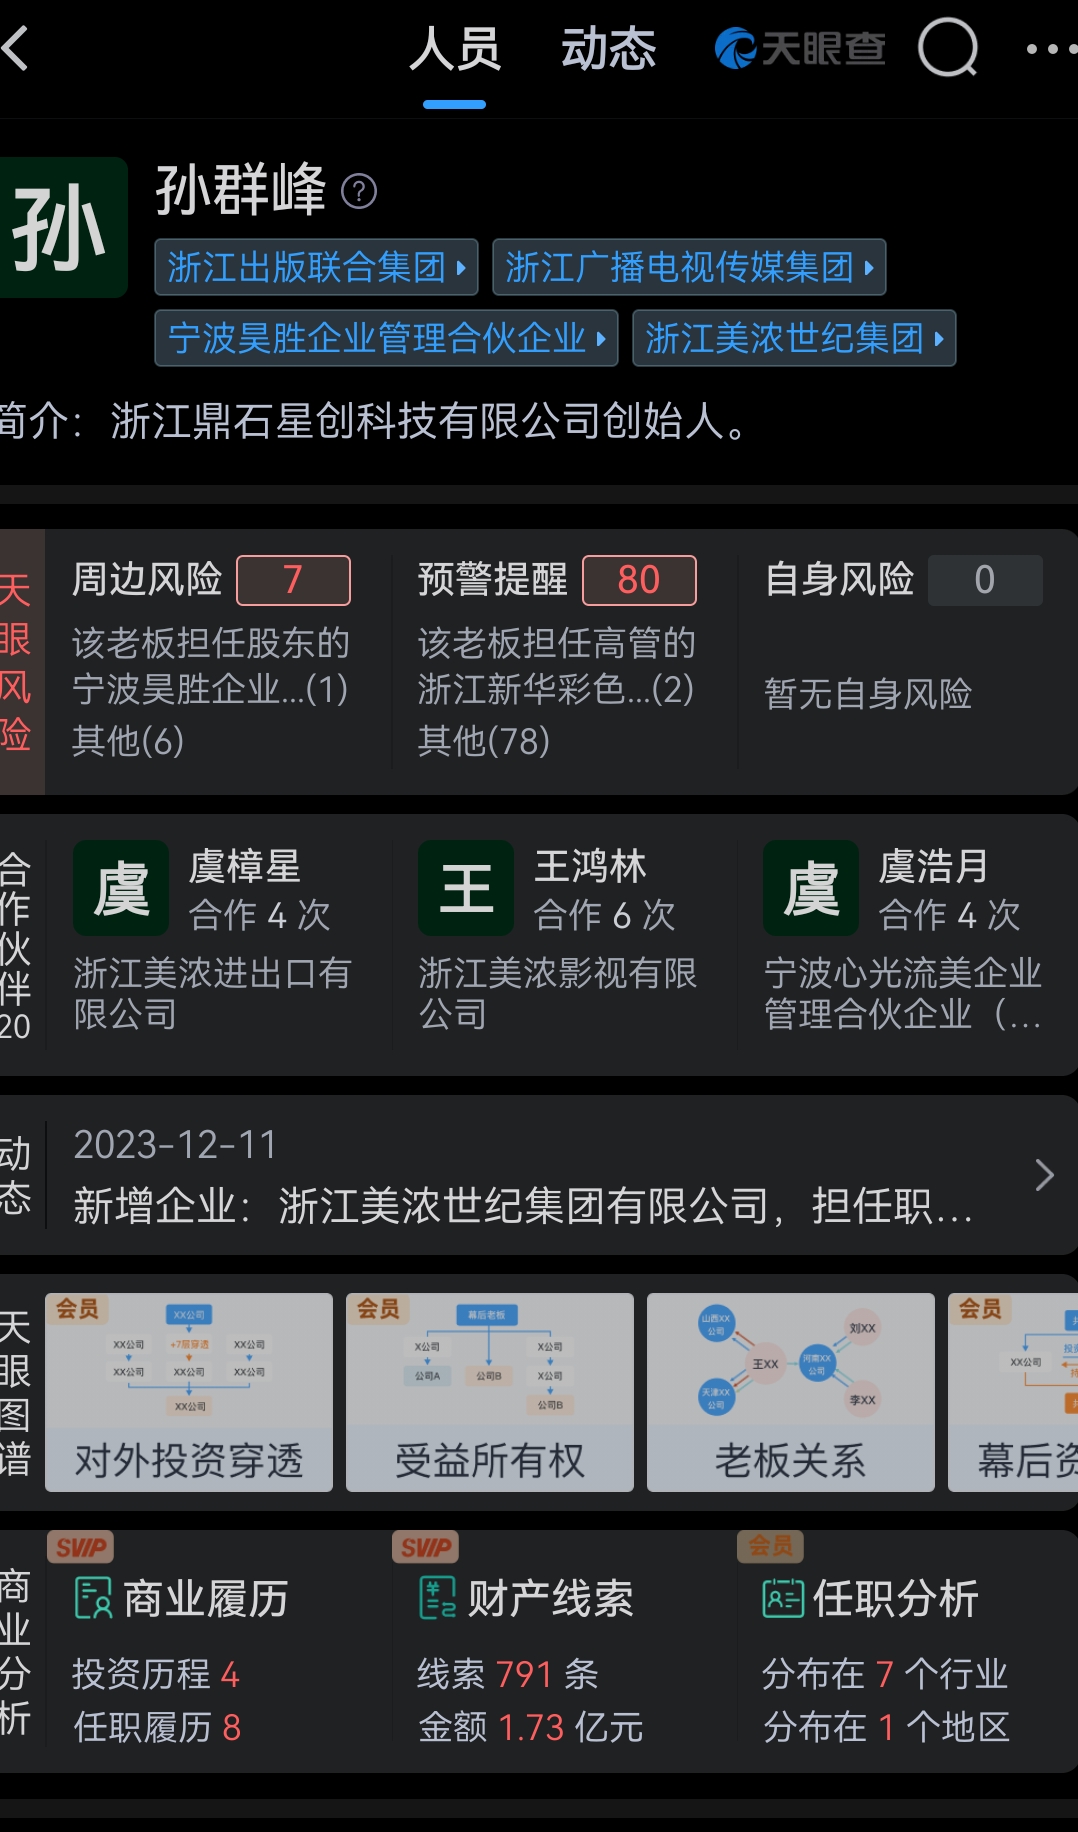Tap 天眼图谱 side label
This screenshot has height=1832, width=1078.
16,1393
